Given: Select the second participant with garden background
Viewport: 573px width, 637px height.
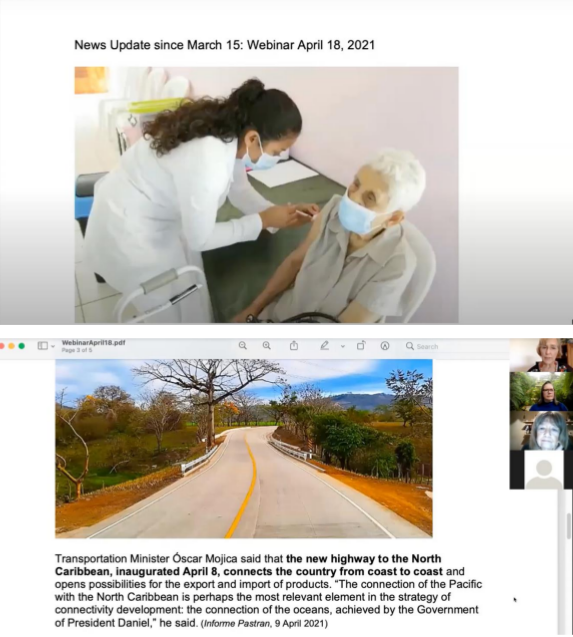Looking at the screenshot, I should [x=541, y=391].
